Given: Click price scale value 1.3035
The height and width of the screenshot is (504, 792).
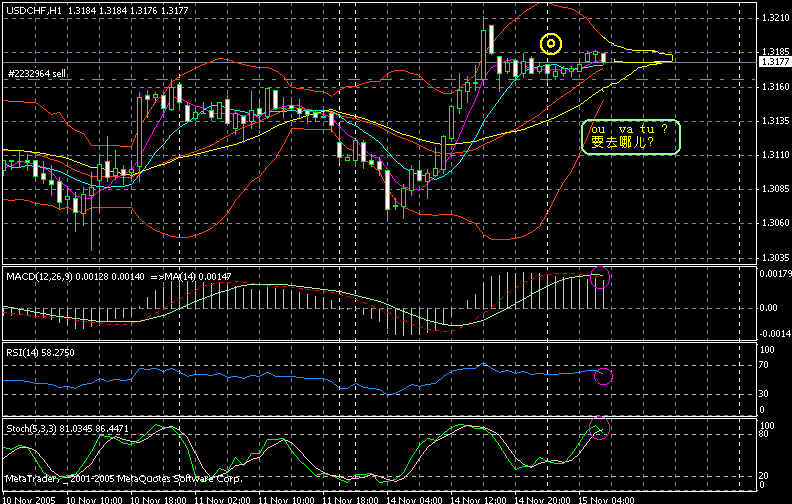Looking at the screenshot, I should pos(775,258).
